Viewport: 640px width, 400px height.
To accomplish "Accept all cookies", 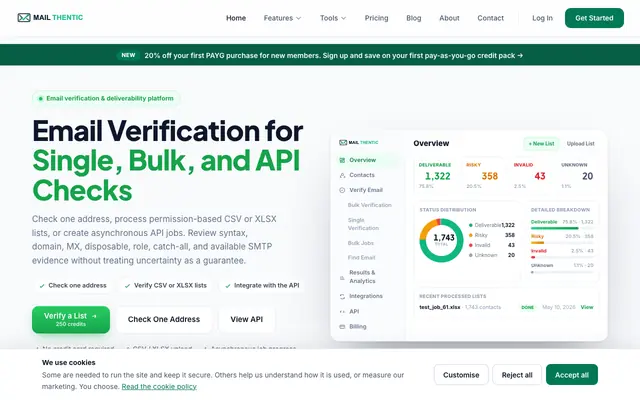I will (x=572, y=375).
